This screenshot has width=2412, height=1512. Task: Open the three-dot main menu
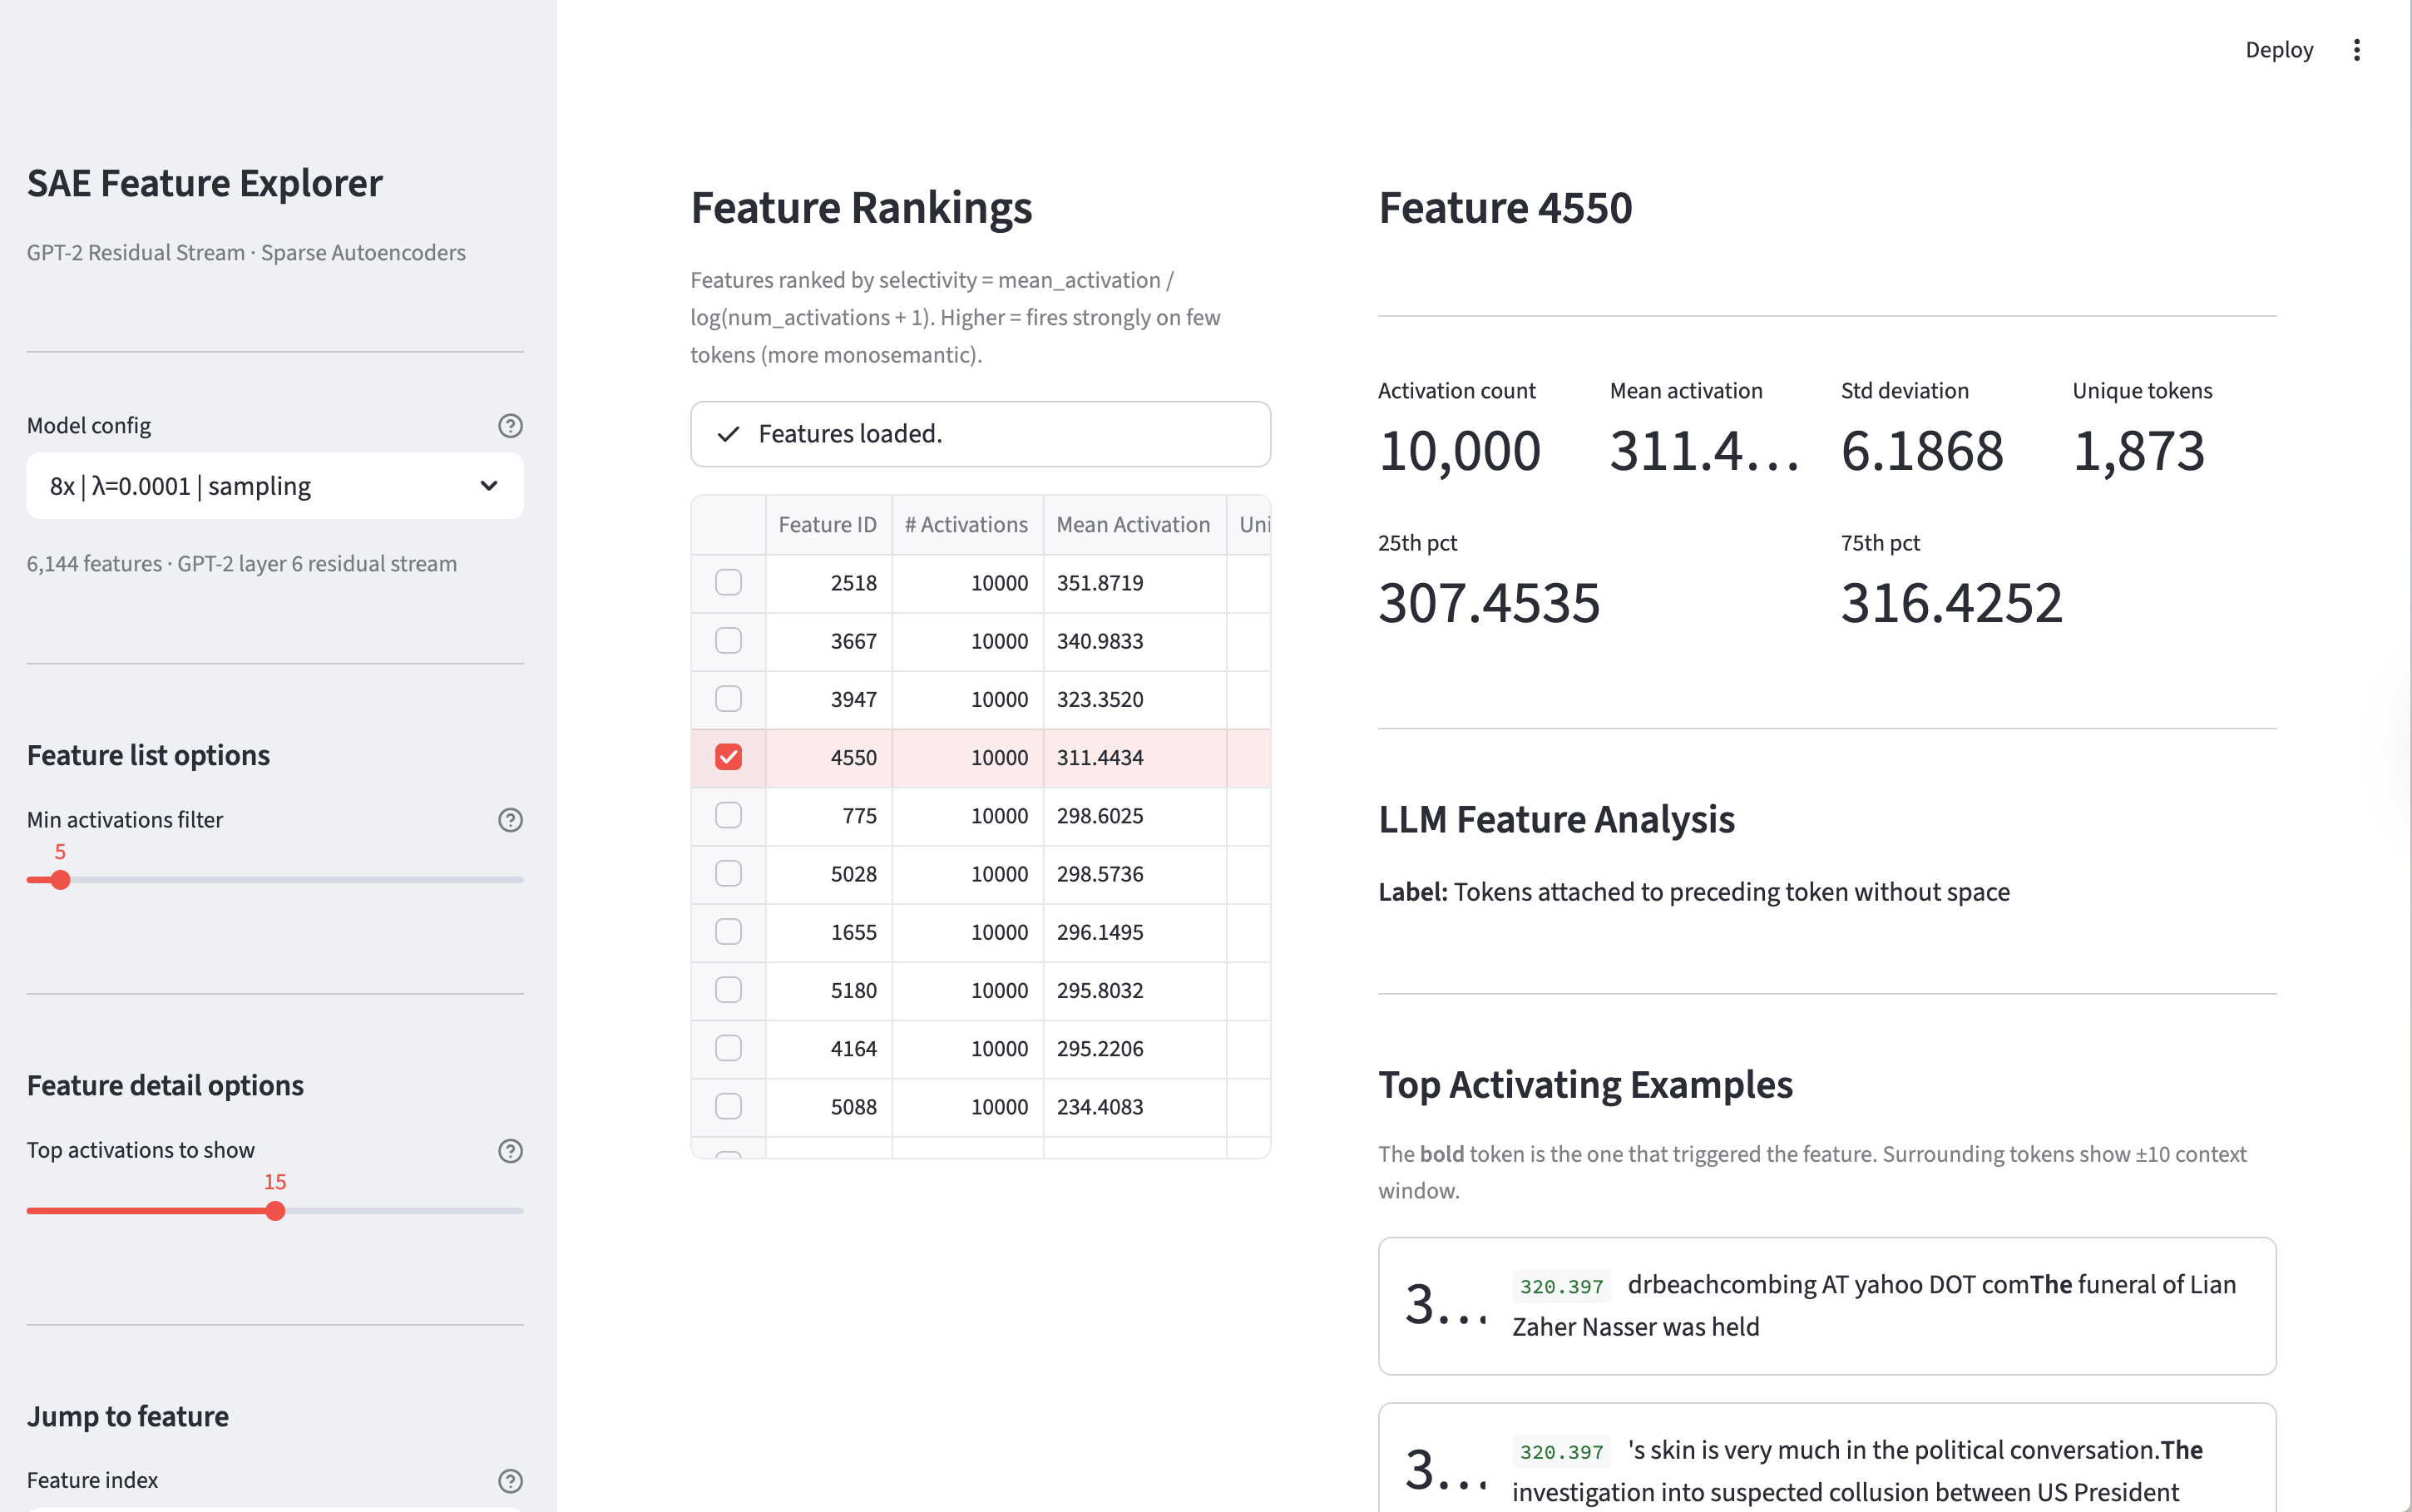[x=2357, y=50]
